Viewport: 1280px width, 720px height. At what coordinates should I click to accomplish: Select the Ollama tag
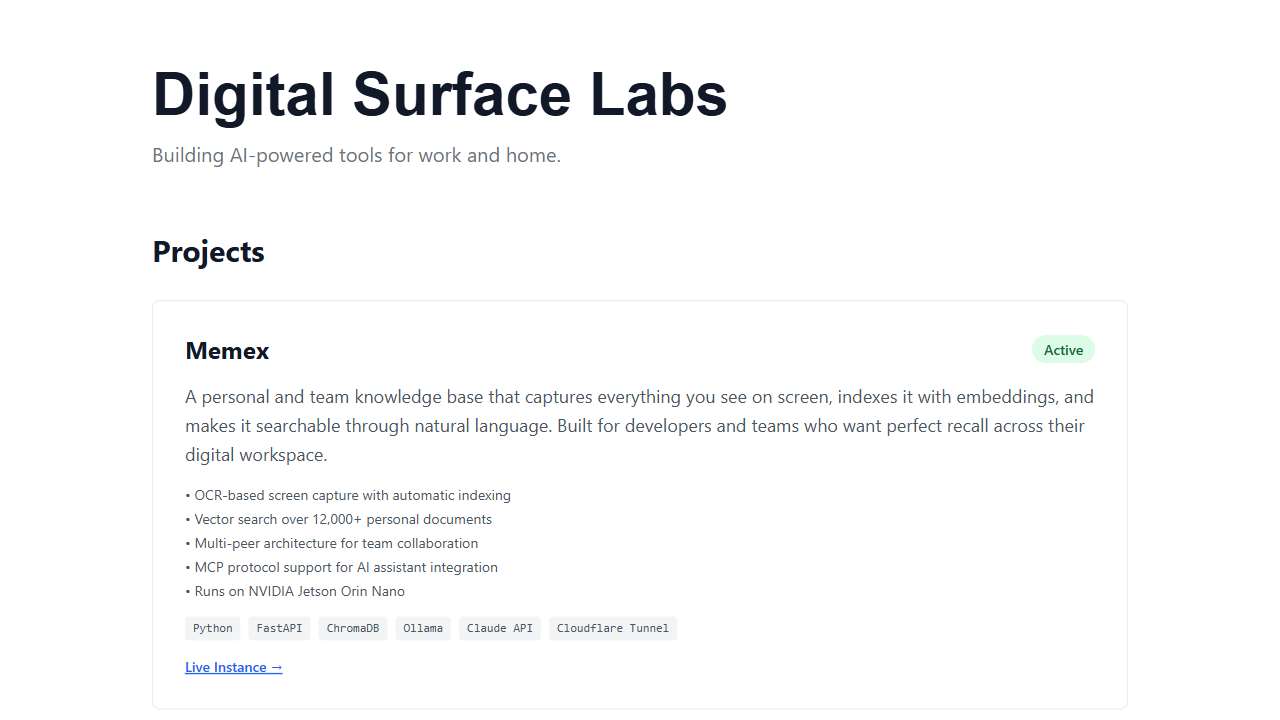423,628
